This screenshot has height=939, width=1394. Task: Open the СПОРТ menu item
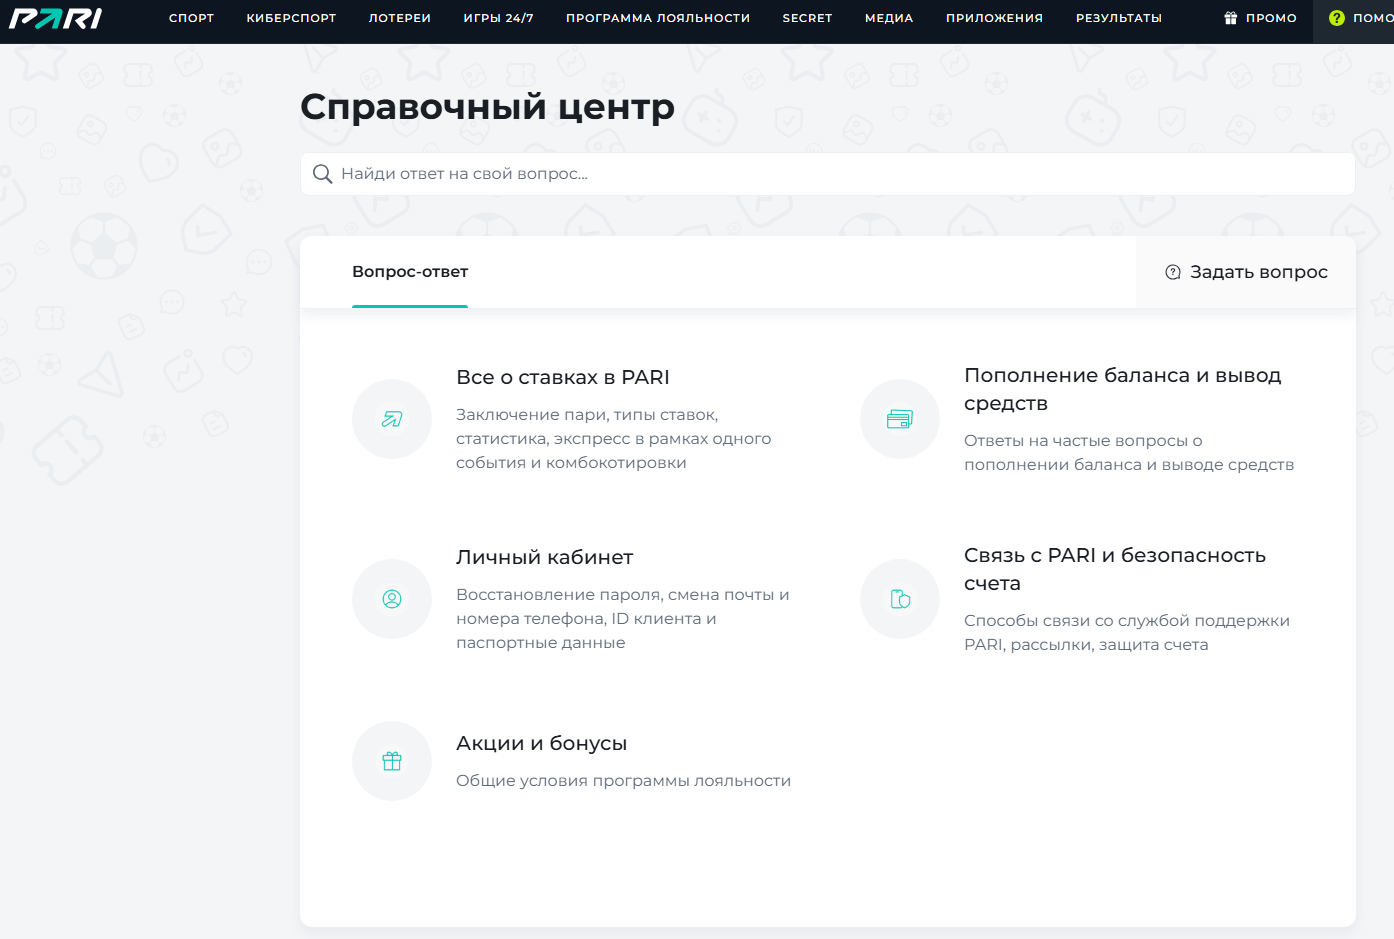191,18
